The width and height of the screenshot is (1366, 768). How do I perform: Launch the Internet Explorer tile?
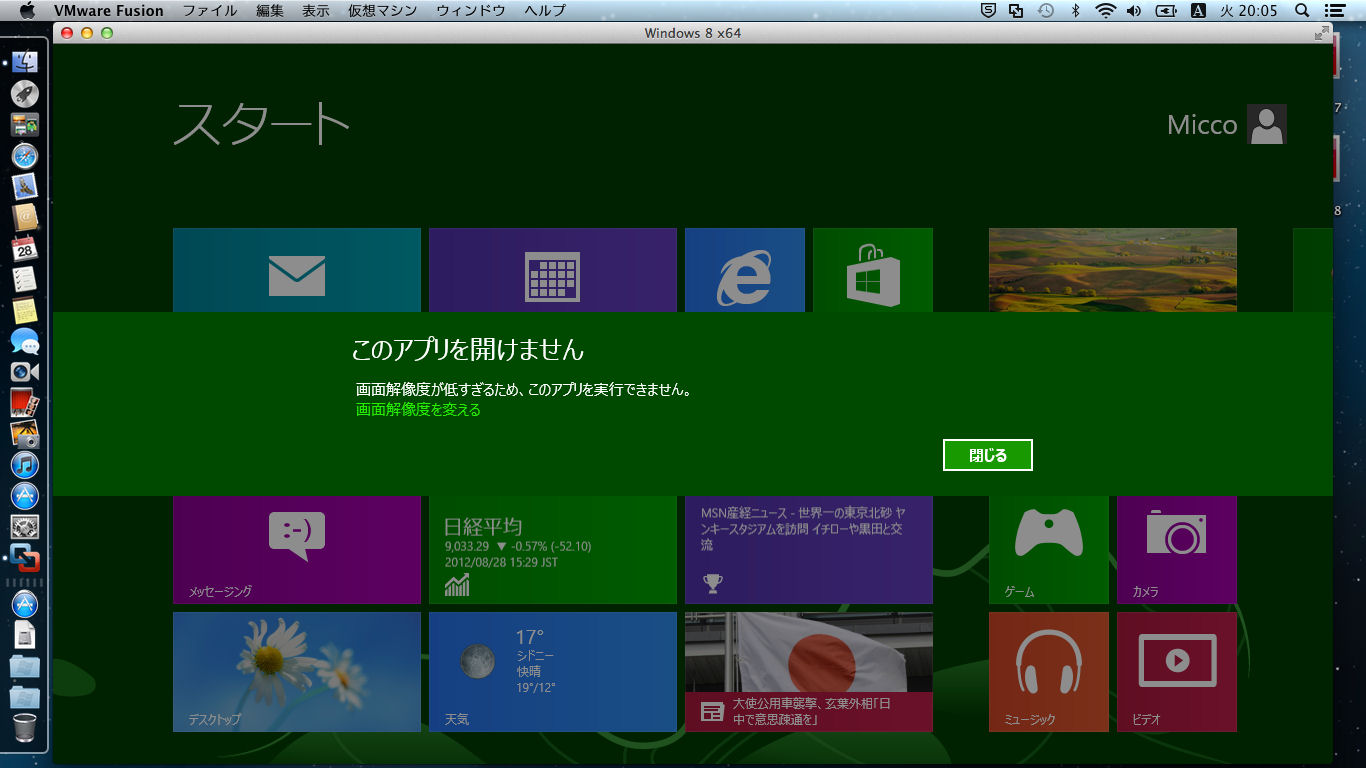pos(745,270)
